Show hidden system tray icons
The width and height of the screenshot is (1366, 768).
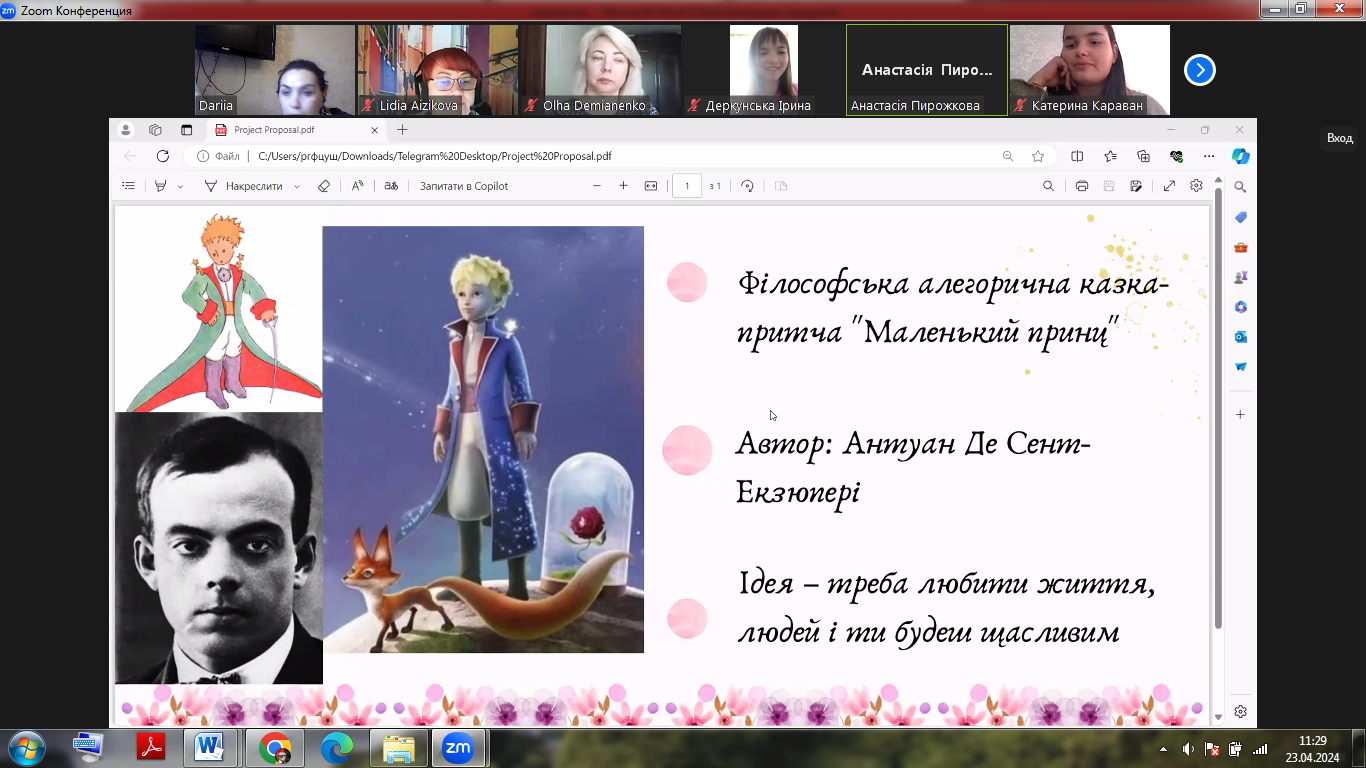click(1162, 749)
